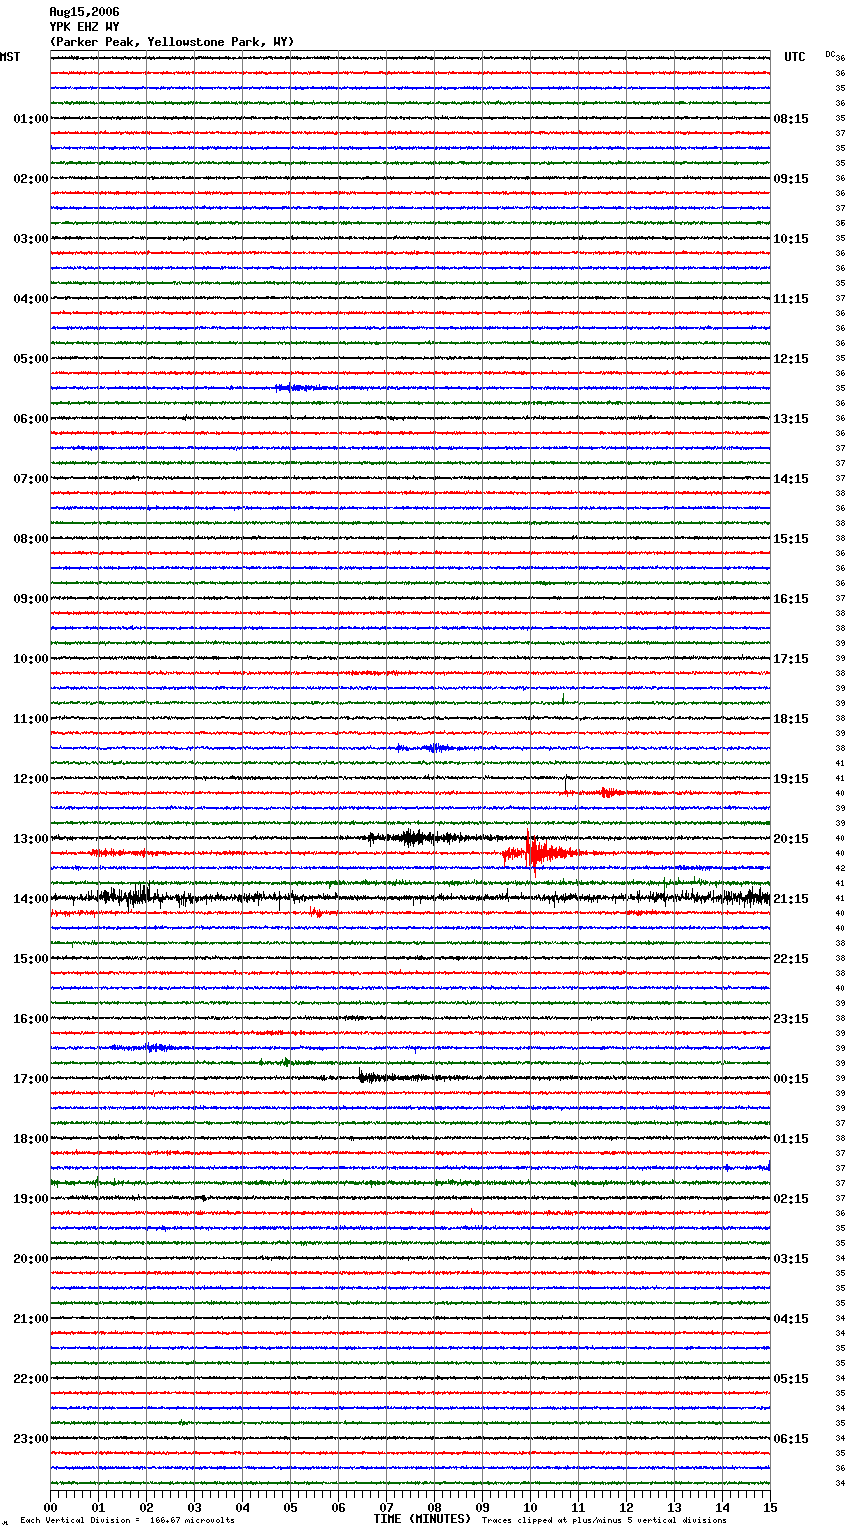Screen dimensions: 850x1534
Task: Click the noisy black 14:00 trace near minute 02
Action: 140,895
